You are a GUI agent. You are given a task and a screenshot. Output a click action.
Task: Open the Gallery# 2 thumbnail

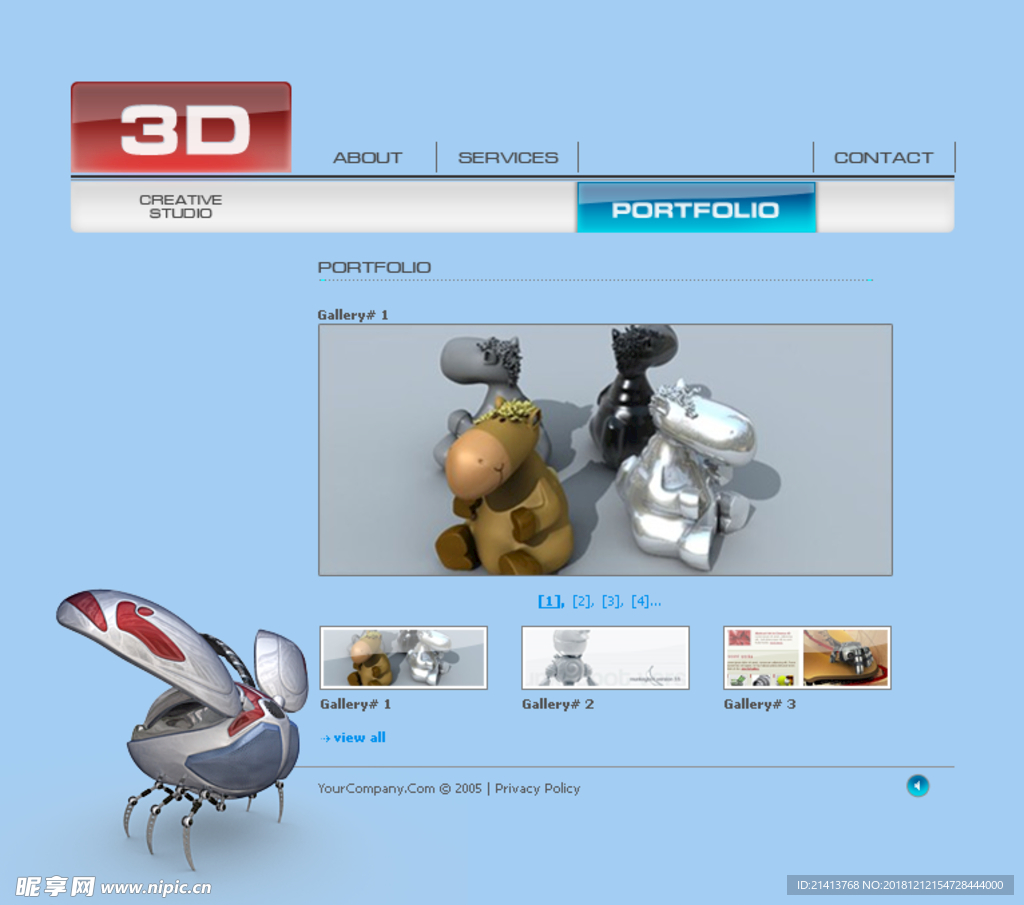point(605,658)
